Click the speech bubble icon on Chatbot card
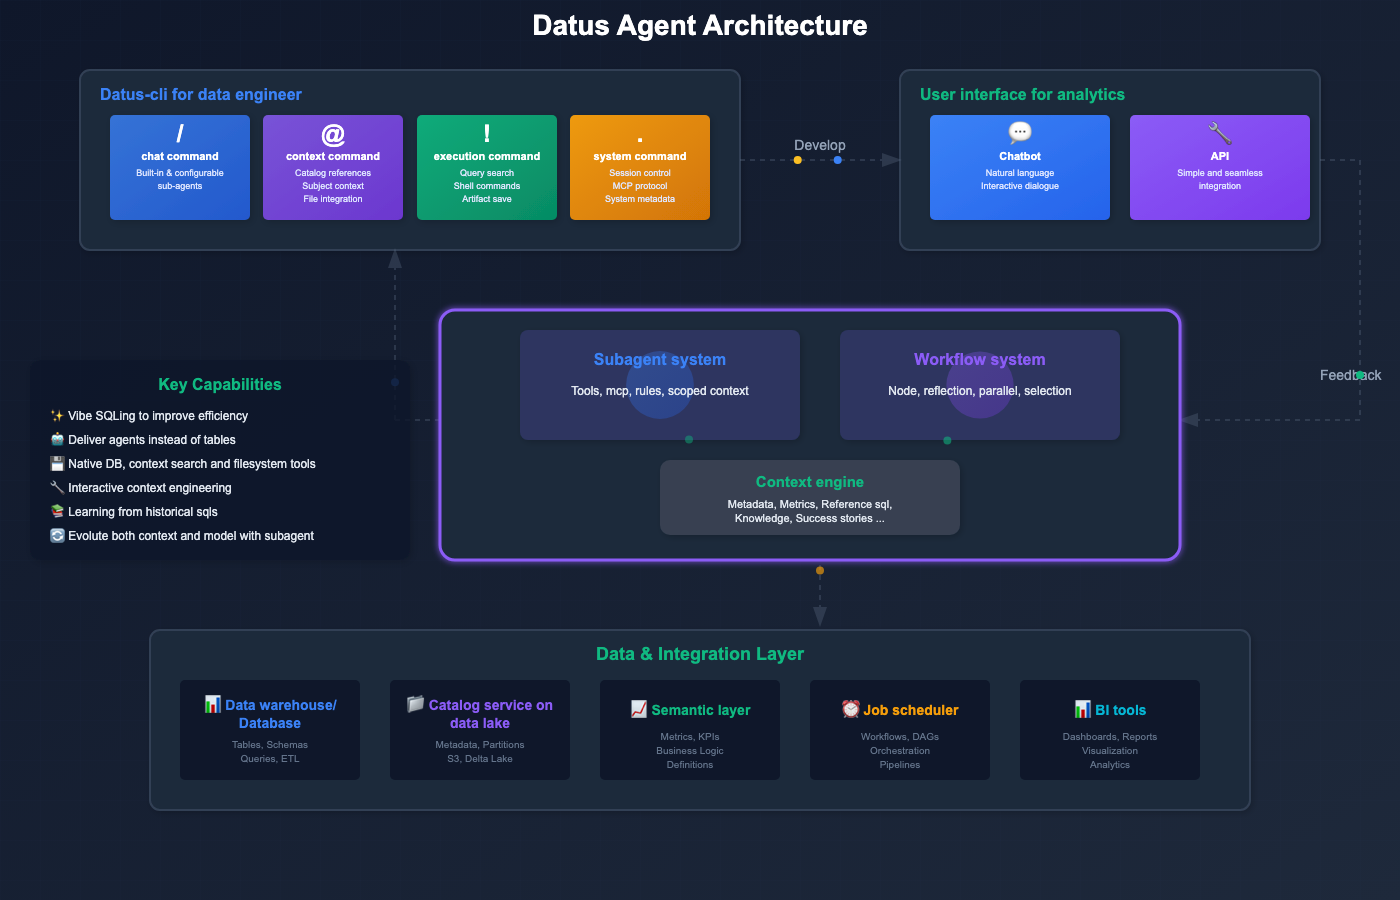The width and height of the screenshot is (1400, 900). [1020, 132]
